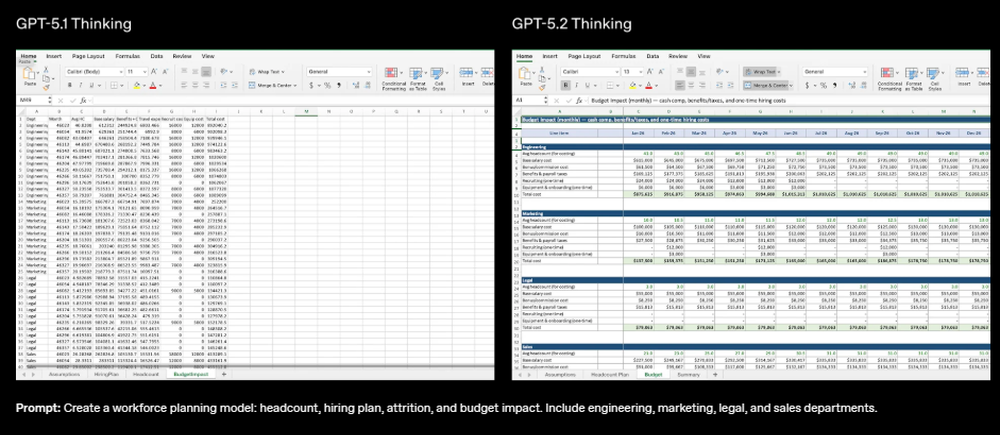
Task: Click Increase Font Size in GPT-5.1 window
Action: click(x=155, y=72)
